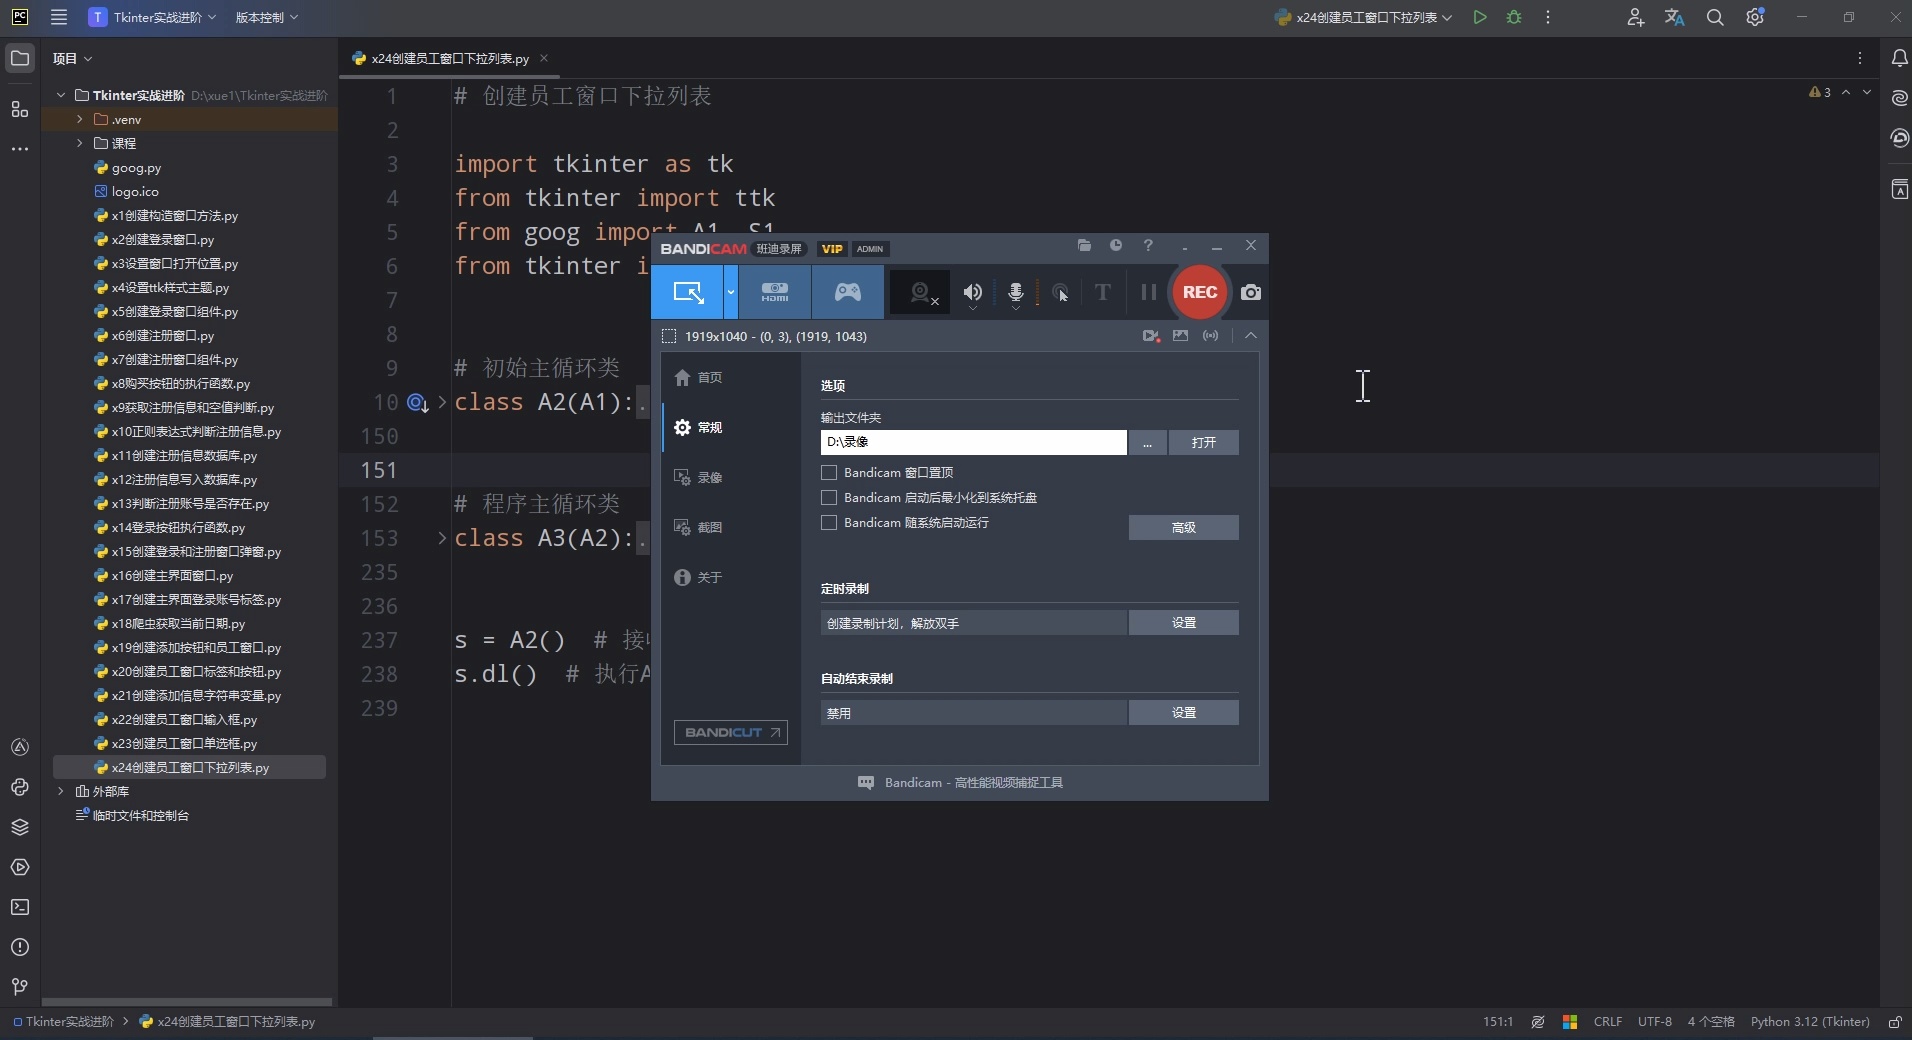Debug the current file with bug icon
Screen dimensions: 1912x1040
coord(1514,17)
